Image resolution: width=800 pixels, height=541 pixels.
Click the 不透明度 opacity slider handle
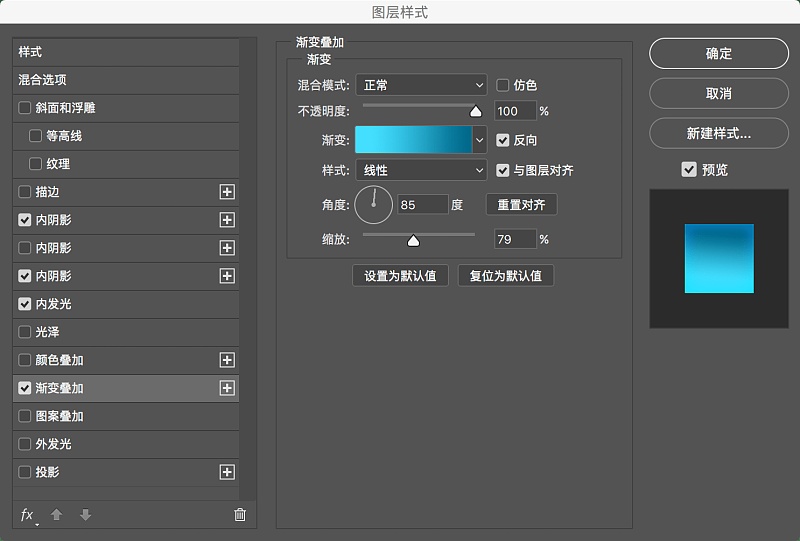click(x=476, y=111)
